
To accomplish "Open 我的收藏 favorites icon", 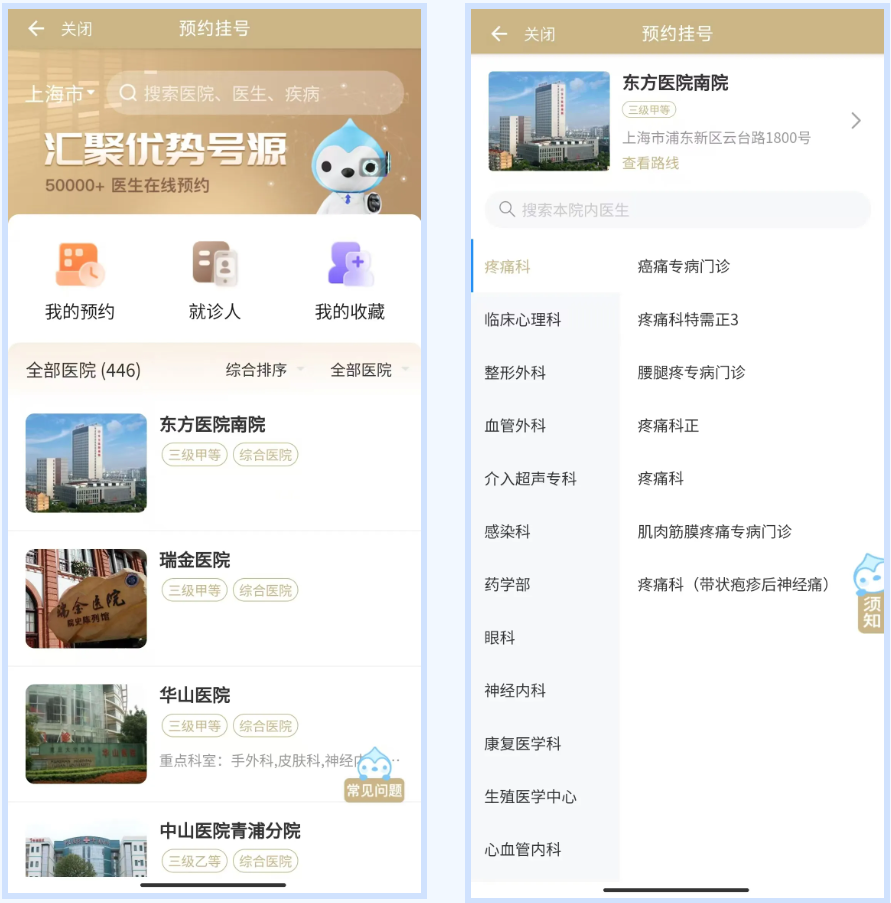I will pos(350,265).
